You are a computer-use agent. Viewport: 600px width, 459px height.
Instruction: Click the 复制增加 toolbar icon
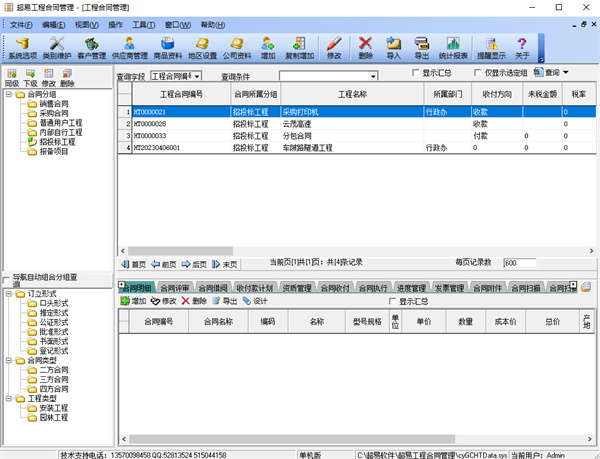pos(299,47)
